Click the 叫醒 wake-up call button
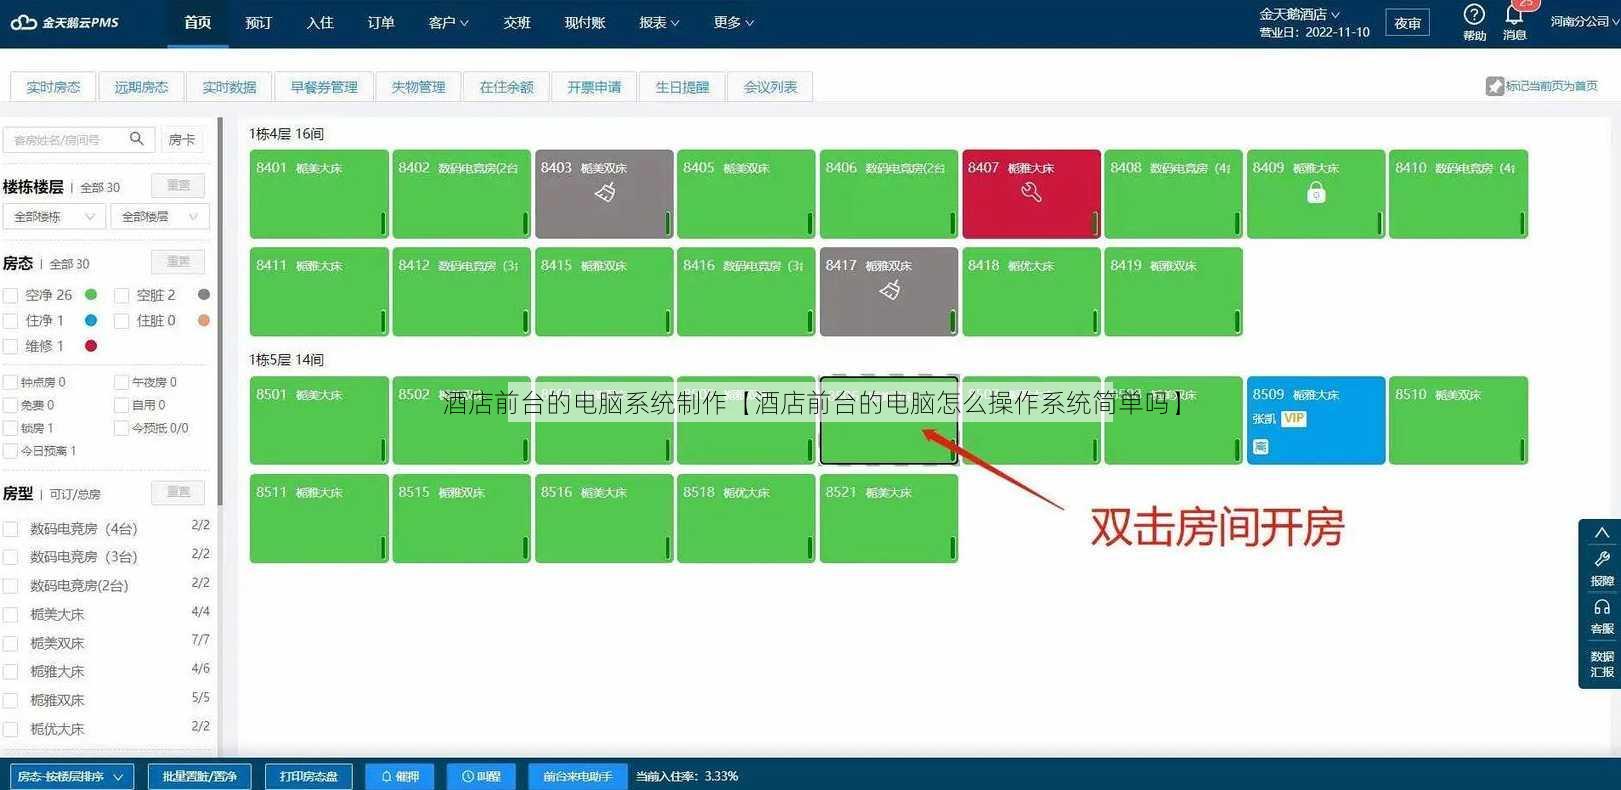This screenshot has width=1621, height=790. pyautogui.click(x=481, y=776)
